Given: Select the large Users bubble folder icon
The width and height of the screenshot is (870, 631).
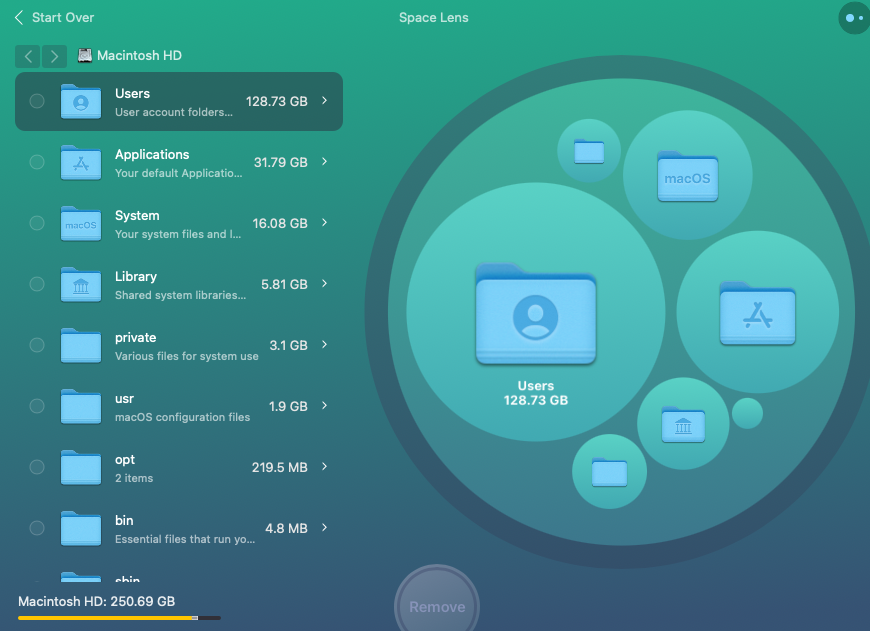Looking at the screenshot, I should pos(536,314).
